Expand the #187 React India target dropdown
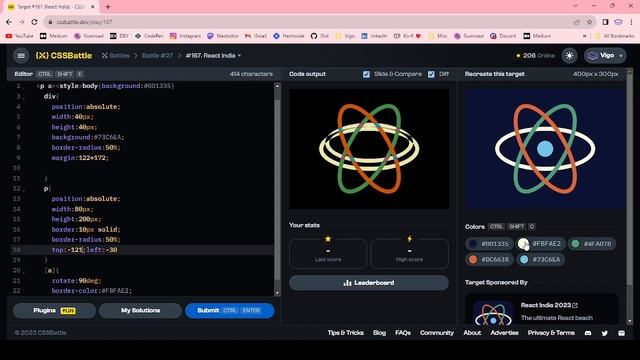640x360 pixels. (x=213, y=56)
